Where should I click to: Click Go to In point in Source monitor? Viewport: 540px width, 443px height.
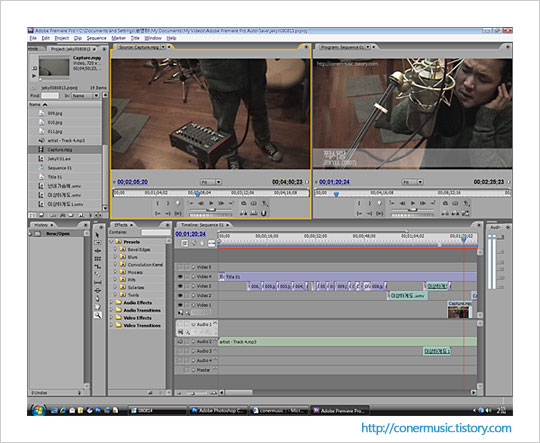click(158, 213)
